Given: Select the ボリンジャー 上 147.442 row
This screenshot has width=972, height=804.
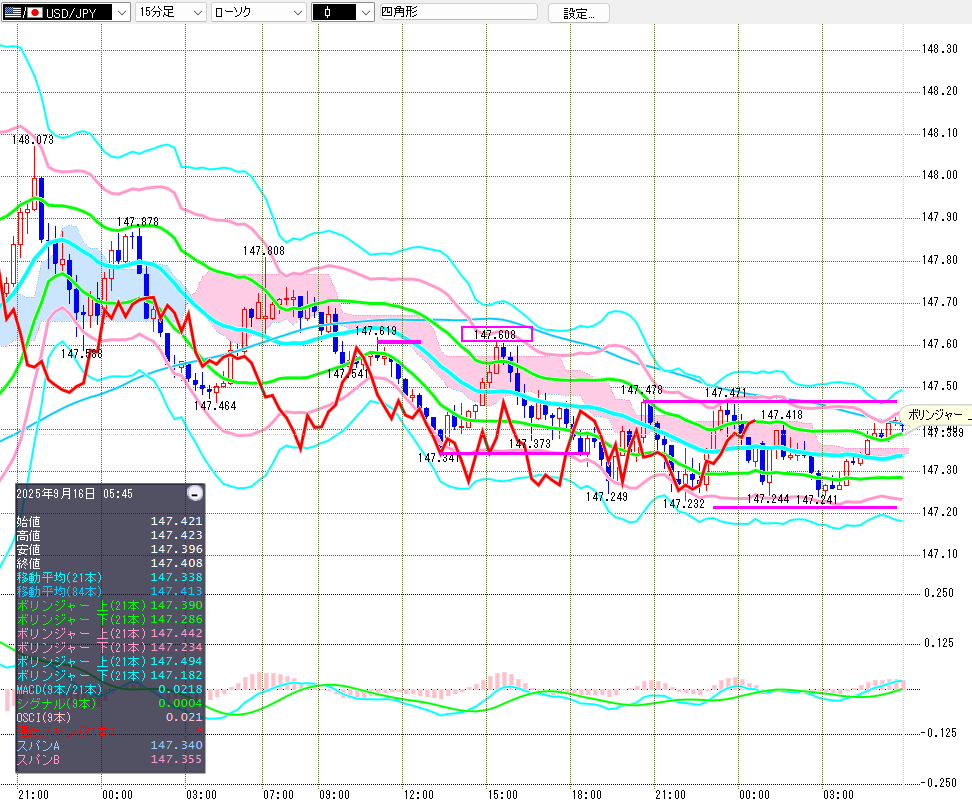Looking at the screenshot, I should (110, 633).
